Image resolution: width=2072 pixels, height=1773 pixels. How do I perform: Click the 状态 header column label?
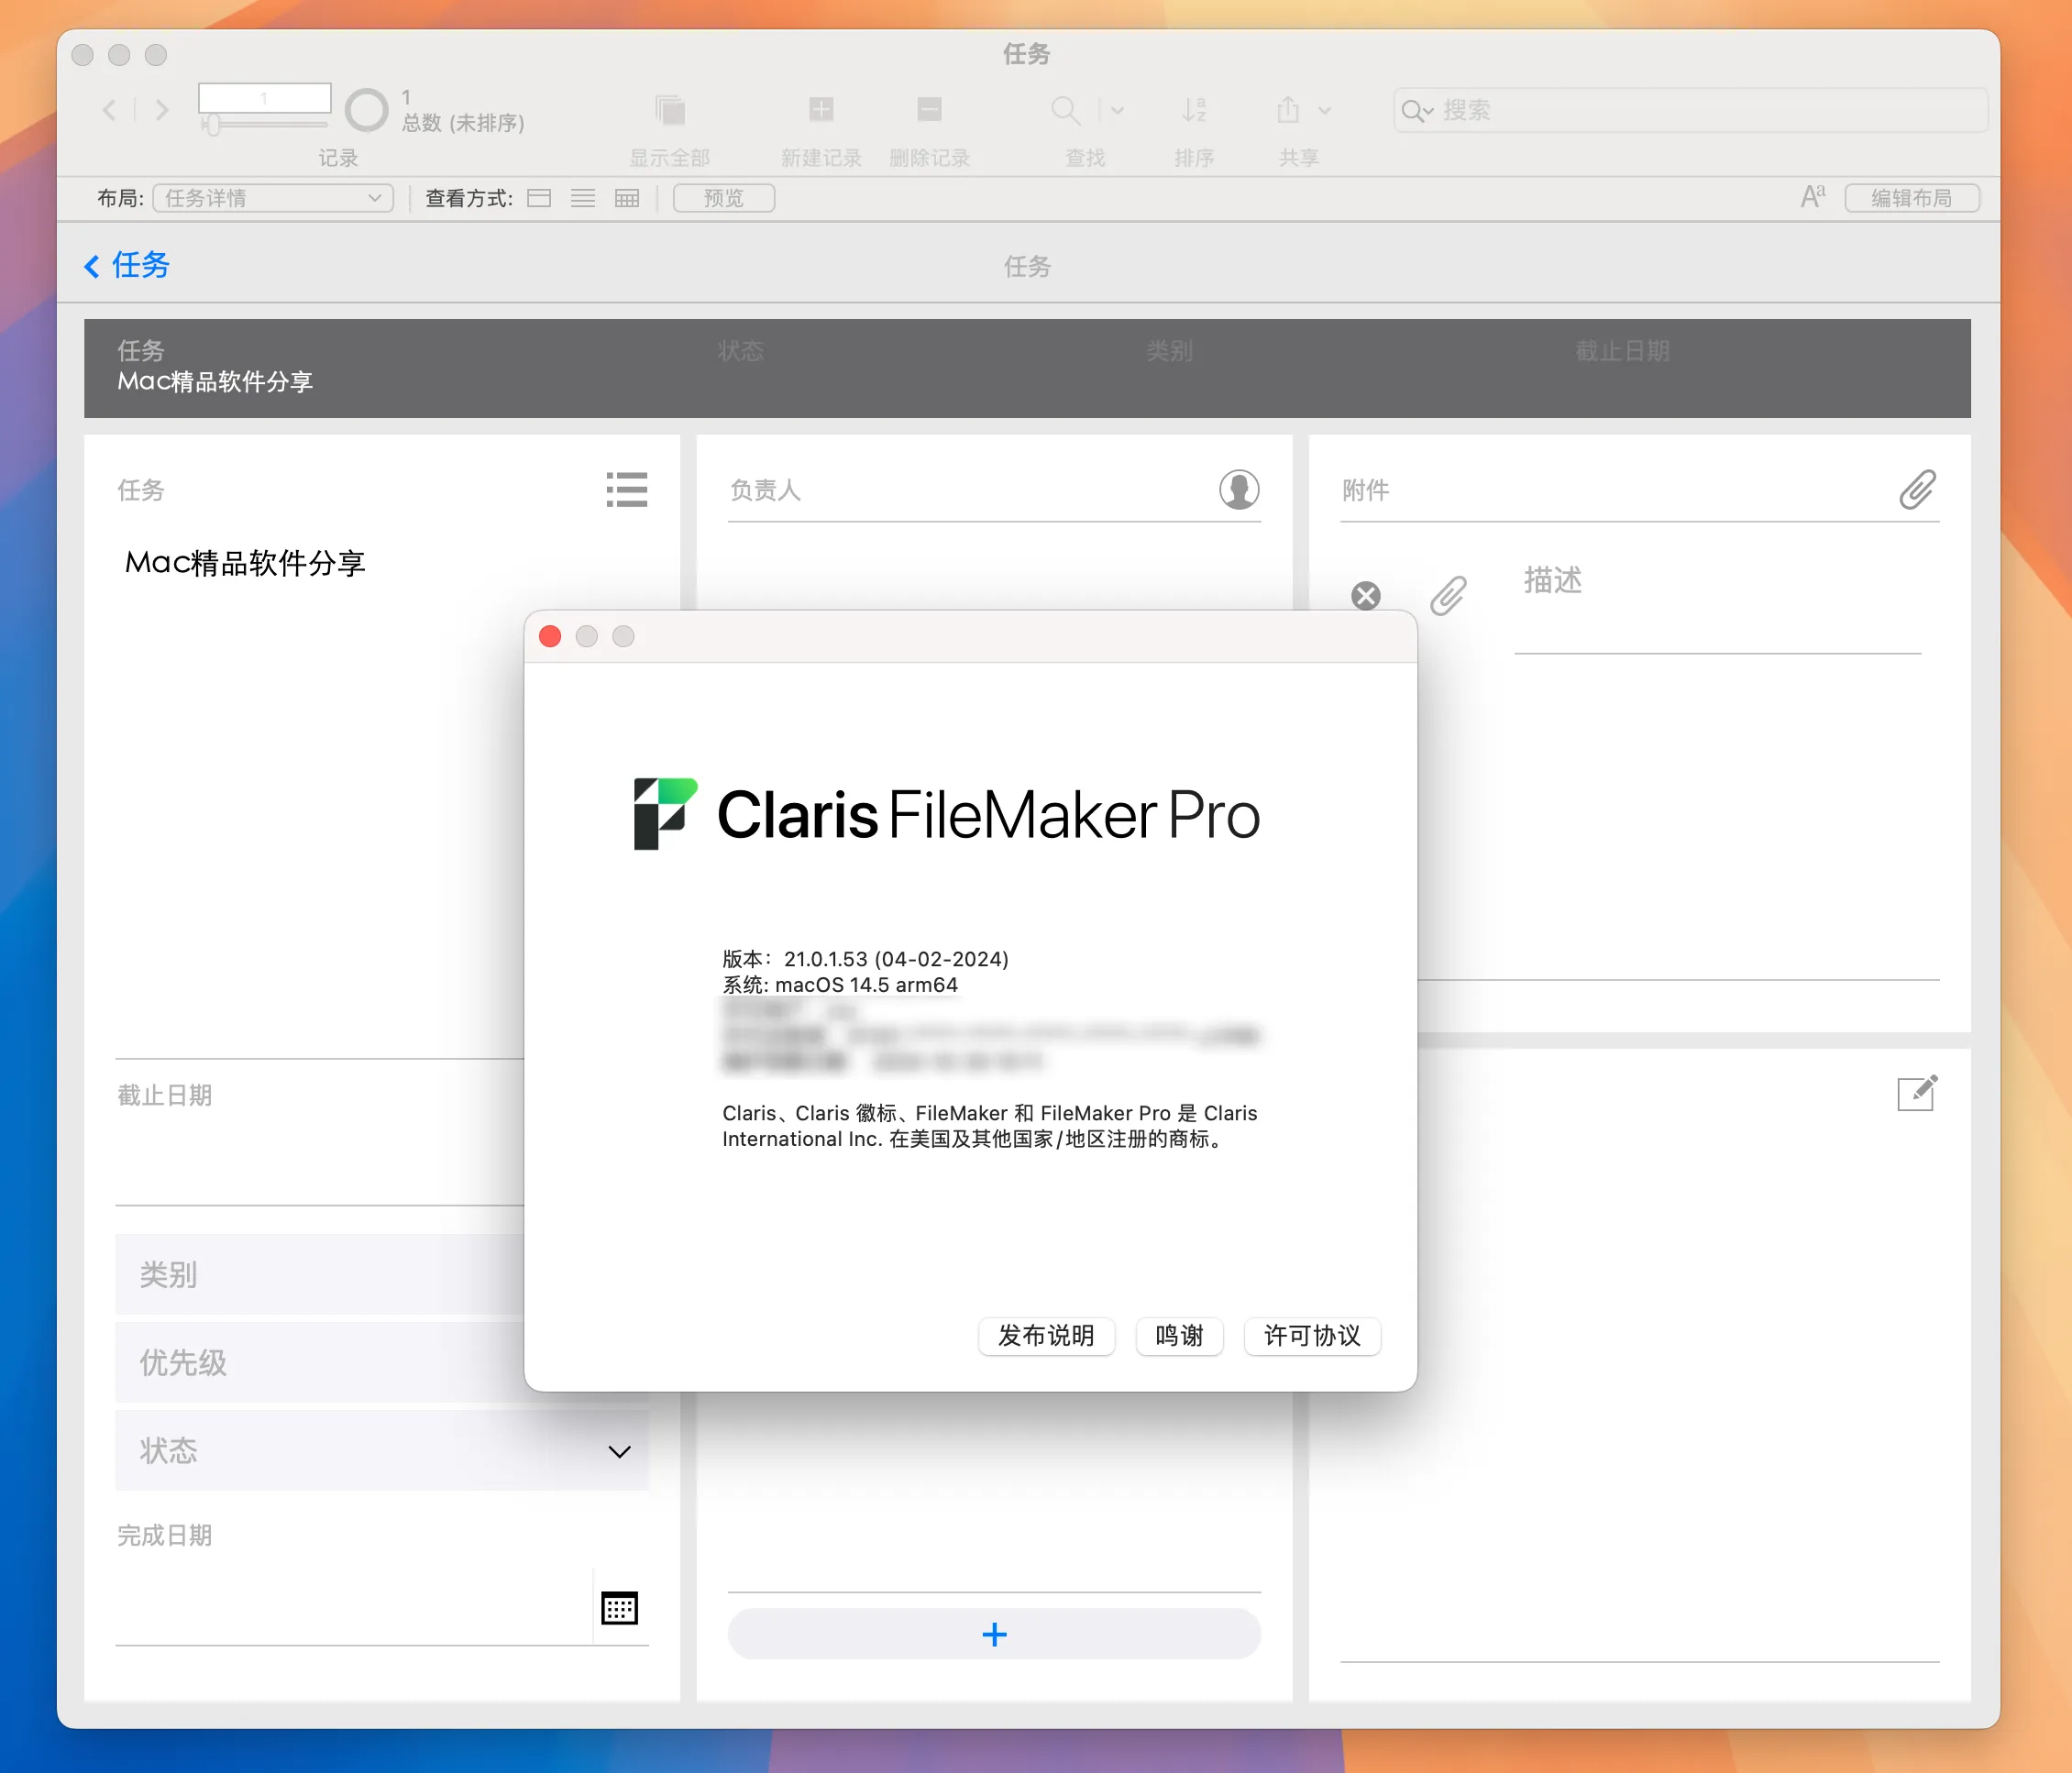[741, 351]
